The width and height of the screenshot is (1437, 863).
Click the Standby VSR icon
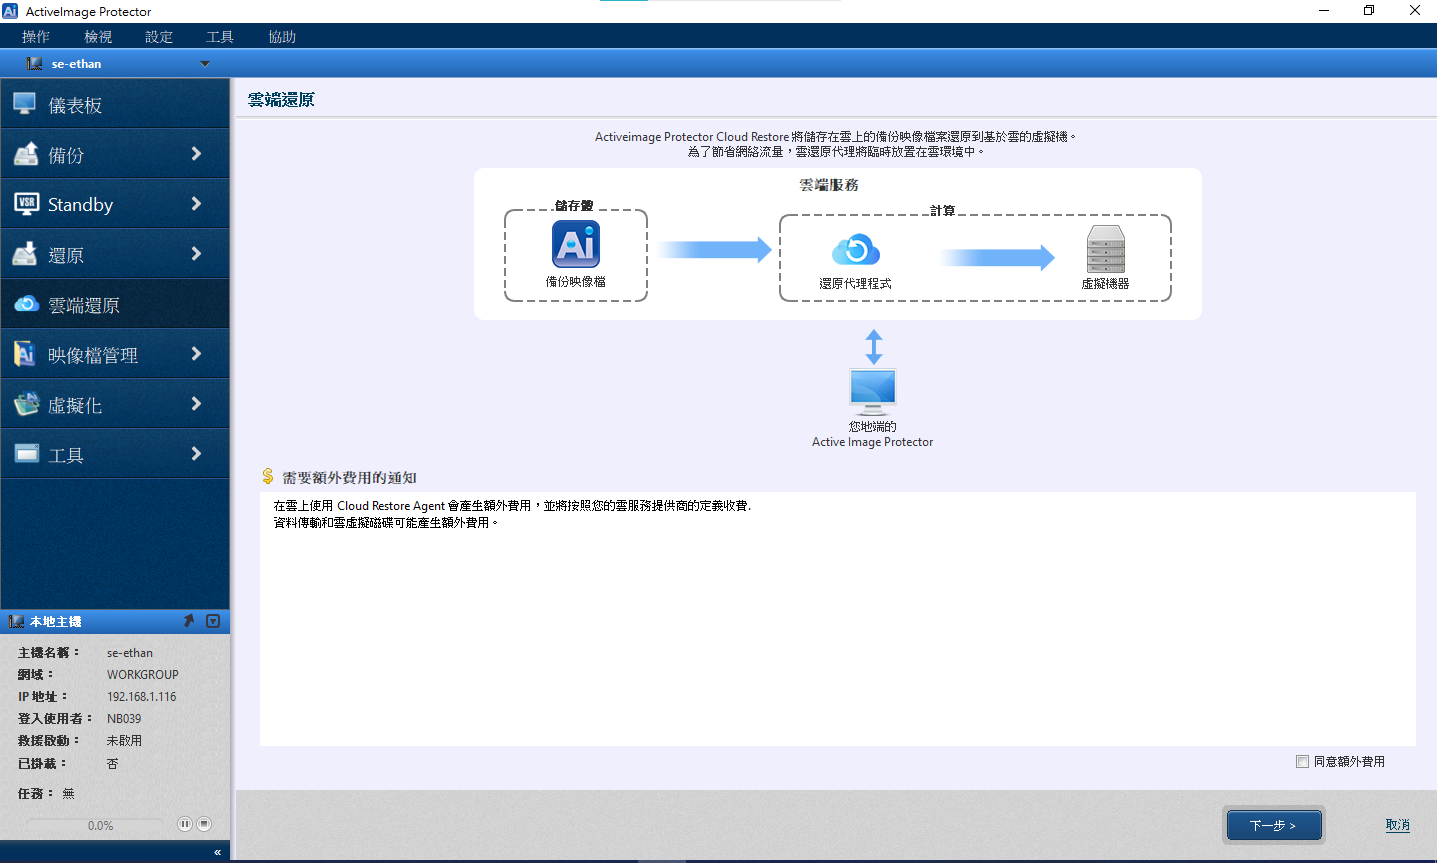(x=26, y=204)
